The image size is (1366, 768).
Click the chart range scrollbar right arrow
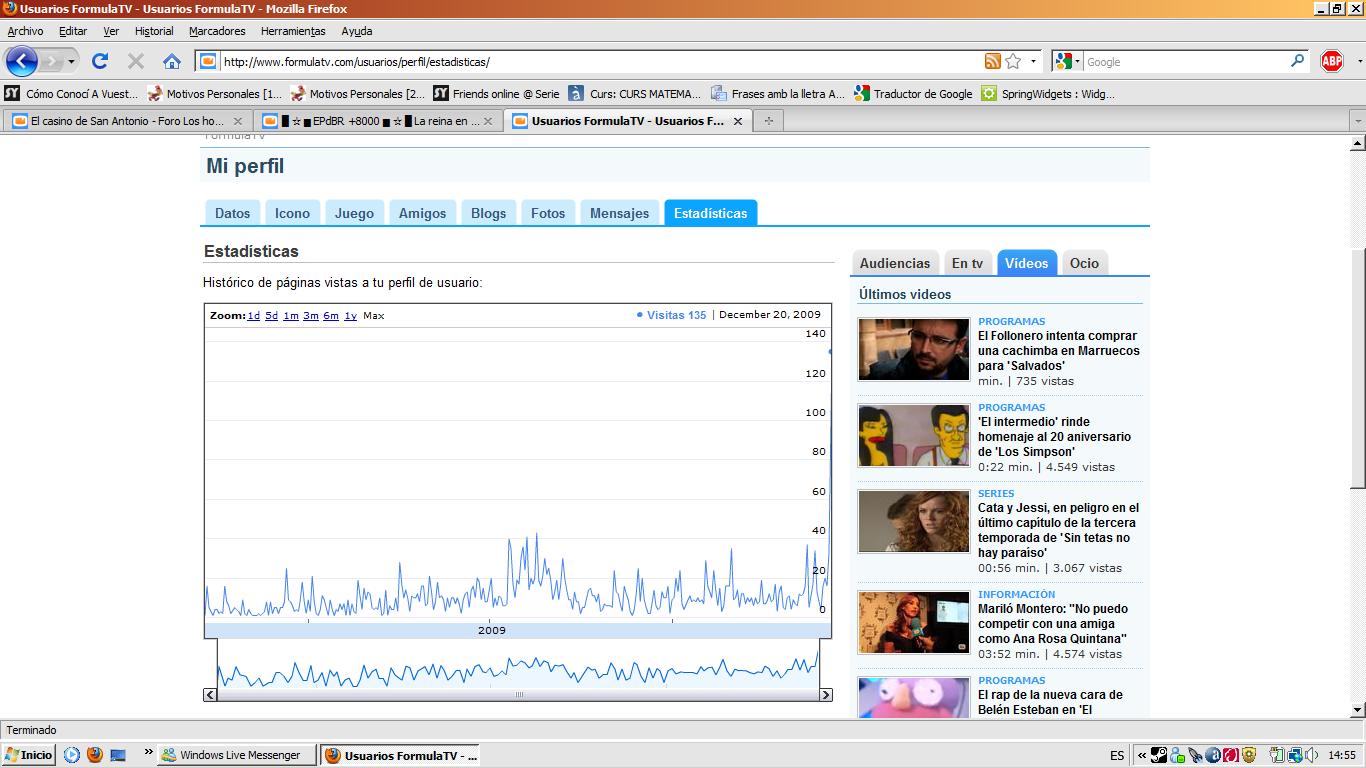826,694
